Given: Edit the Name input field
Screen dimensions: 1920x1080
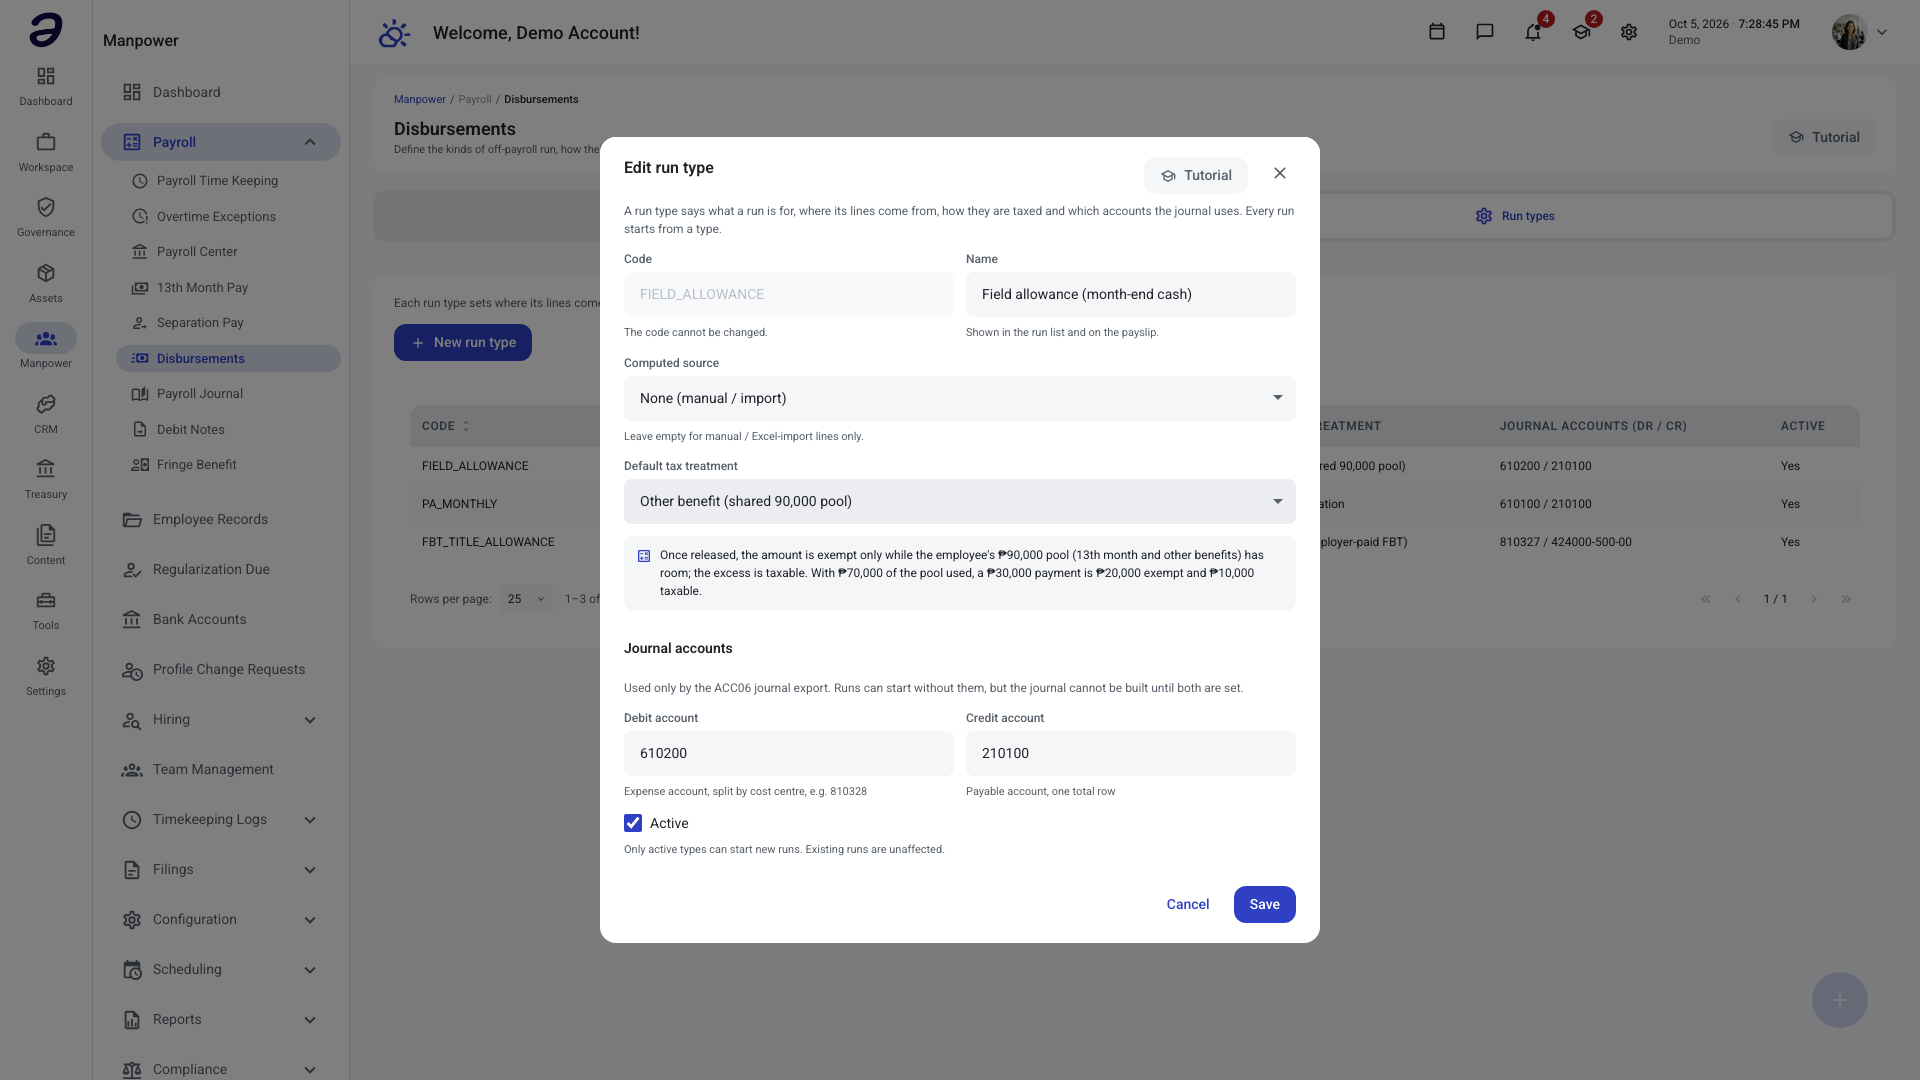Looking at the screenshot, I should click(1131, 294).
